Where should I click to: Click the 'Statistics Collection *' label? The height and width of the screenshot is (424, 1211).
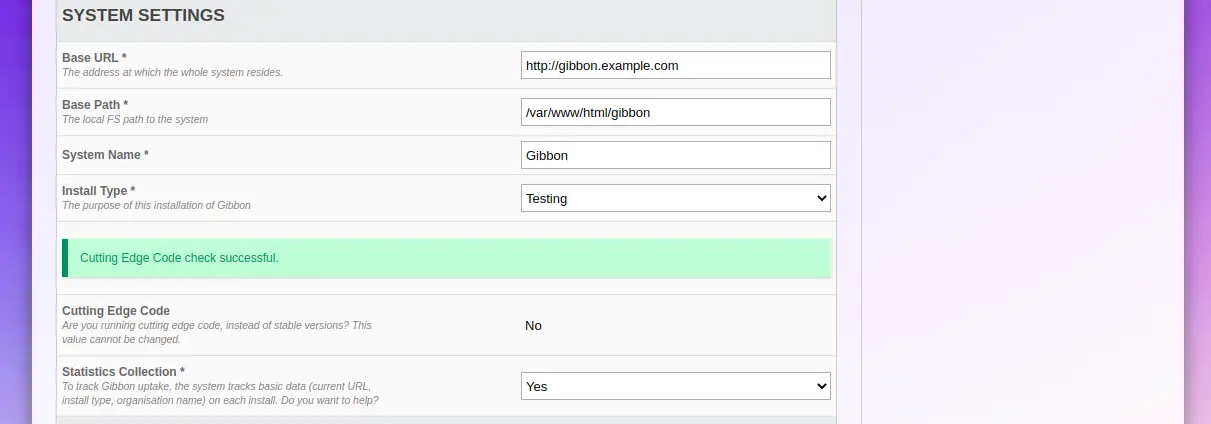[x=123, y=372]
